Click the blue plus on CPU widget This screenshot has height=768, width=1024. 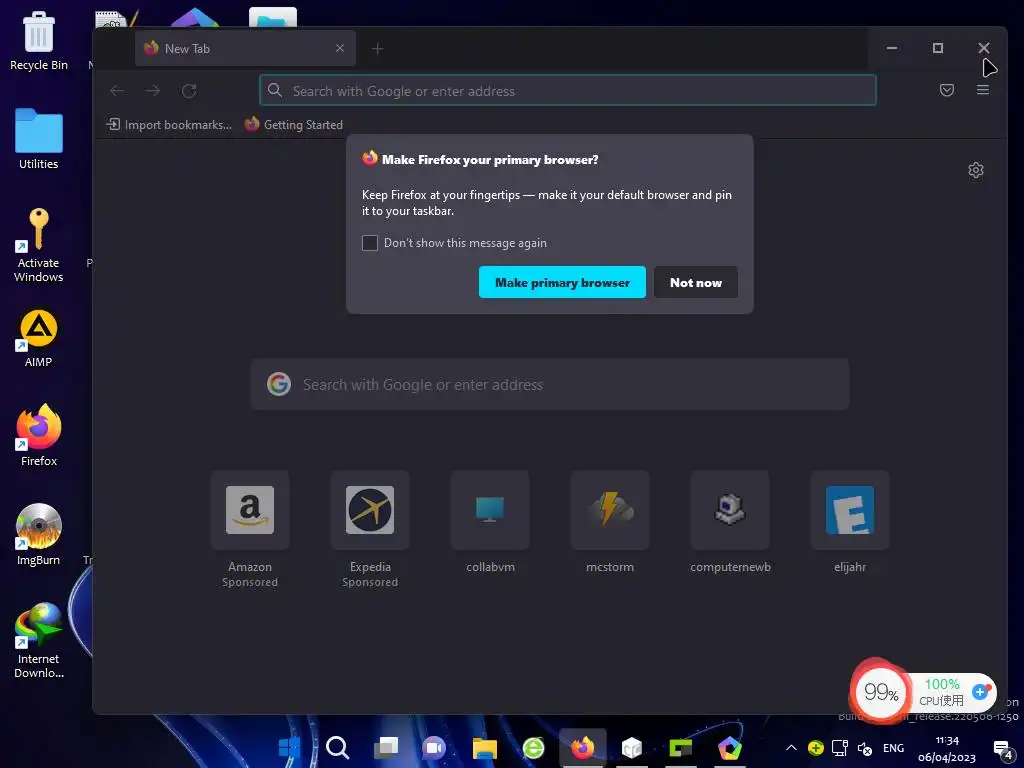980,692
